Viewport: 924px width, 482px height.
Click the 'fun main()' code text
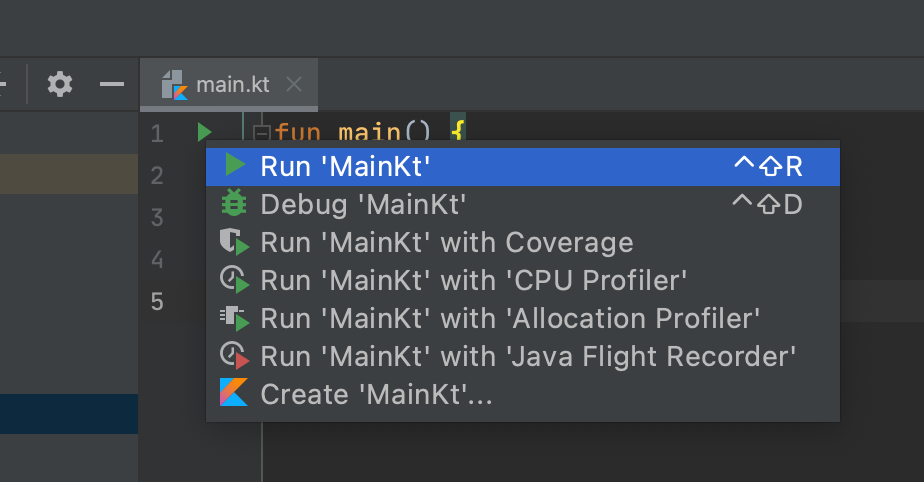pyautogui.click(x=353, y=131)
